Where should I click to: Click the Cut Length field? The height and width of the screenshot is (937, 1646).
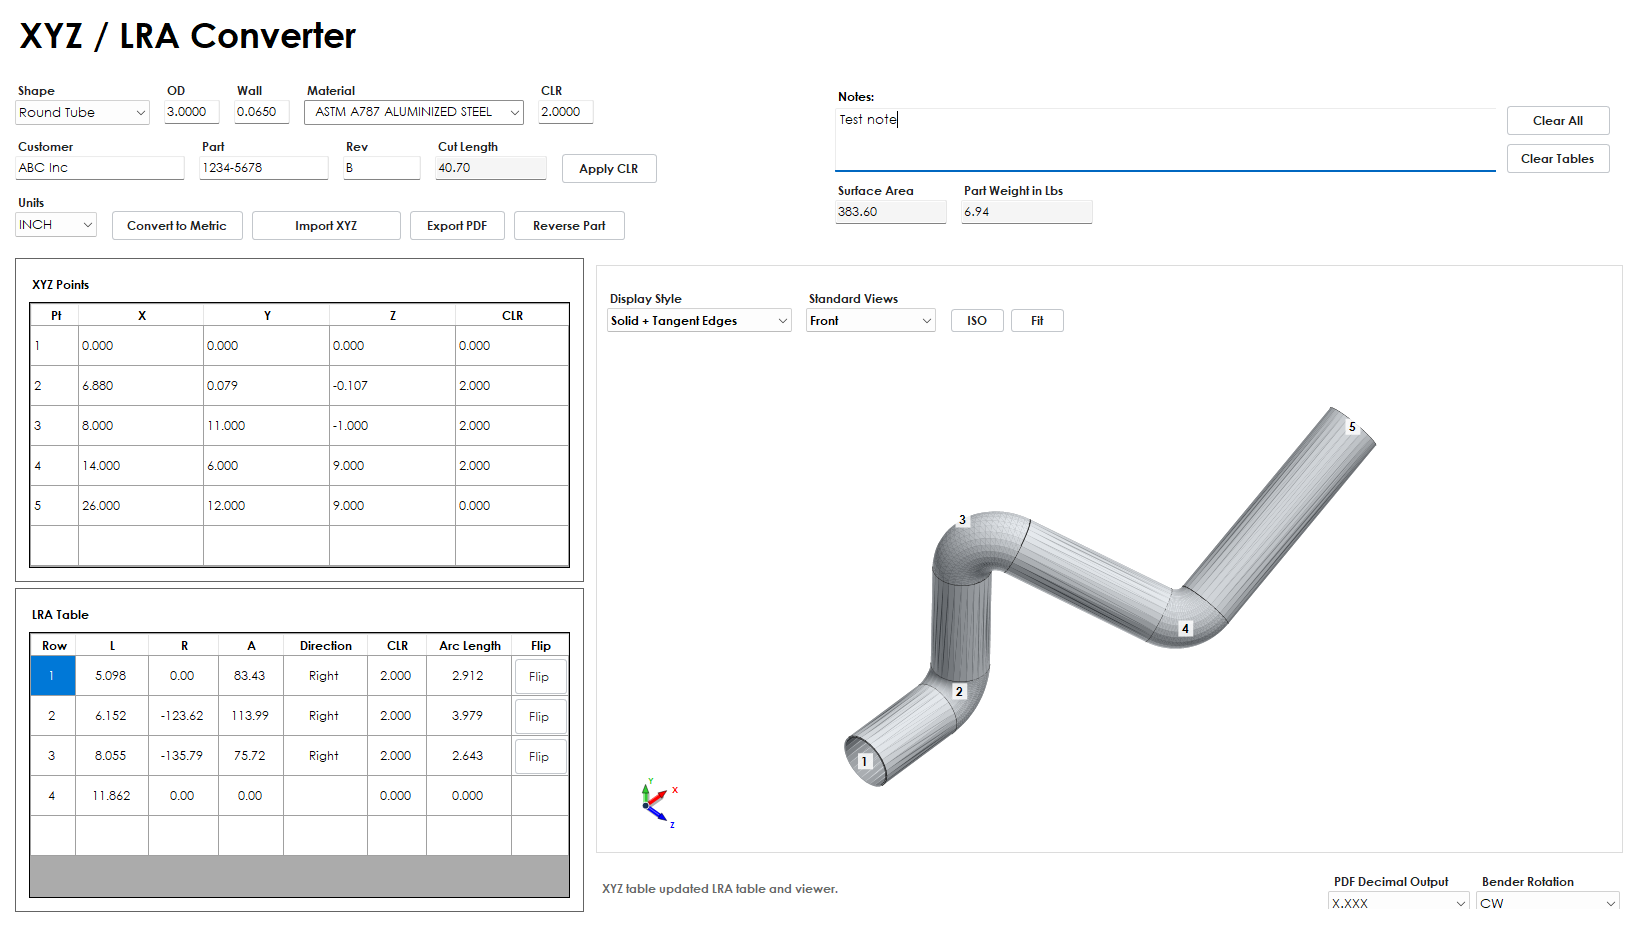491,168
